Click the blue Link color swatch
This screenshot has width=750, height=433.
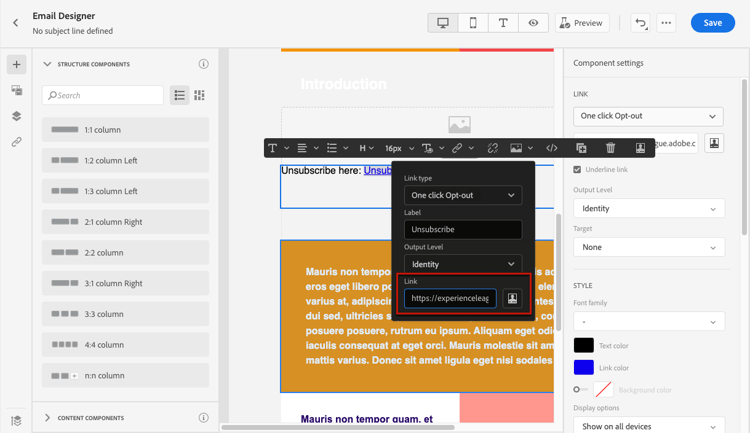(583, 368)
